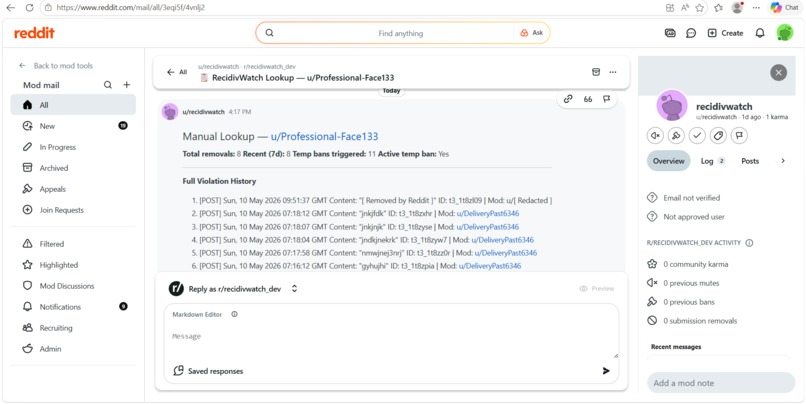This screenshot has width=806, height=404.
Task: Click the Add a mod note field
Action: (721, 383)
